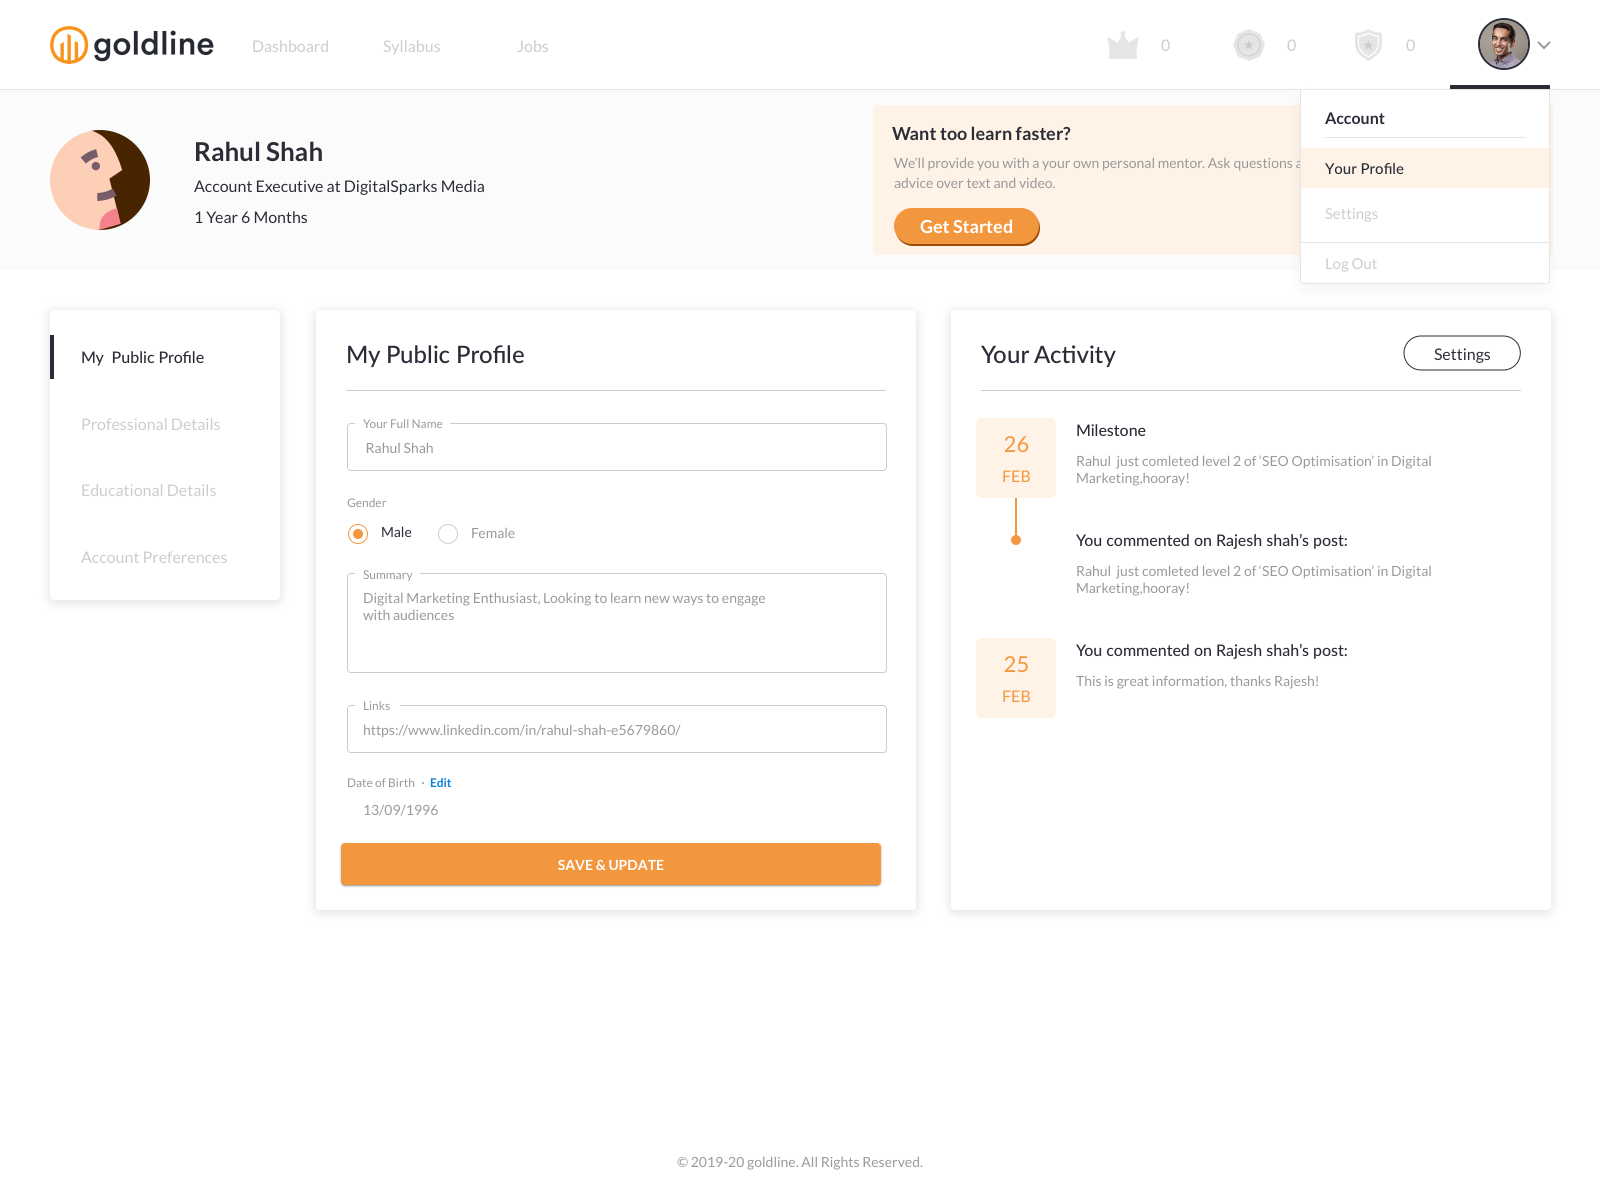Image resolution: width=1600 pixels, height=1200 pixels.
Task: Click the star medal badge icon
Action: pyautogui.click(x=1247, y=44)
